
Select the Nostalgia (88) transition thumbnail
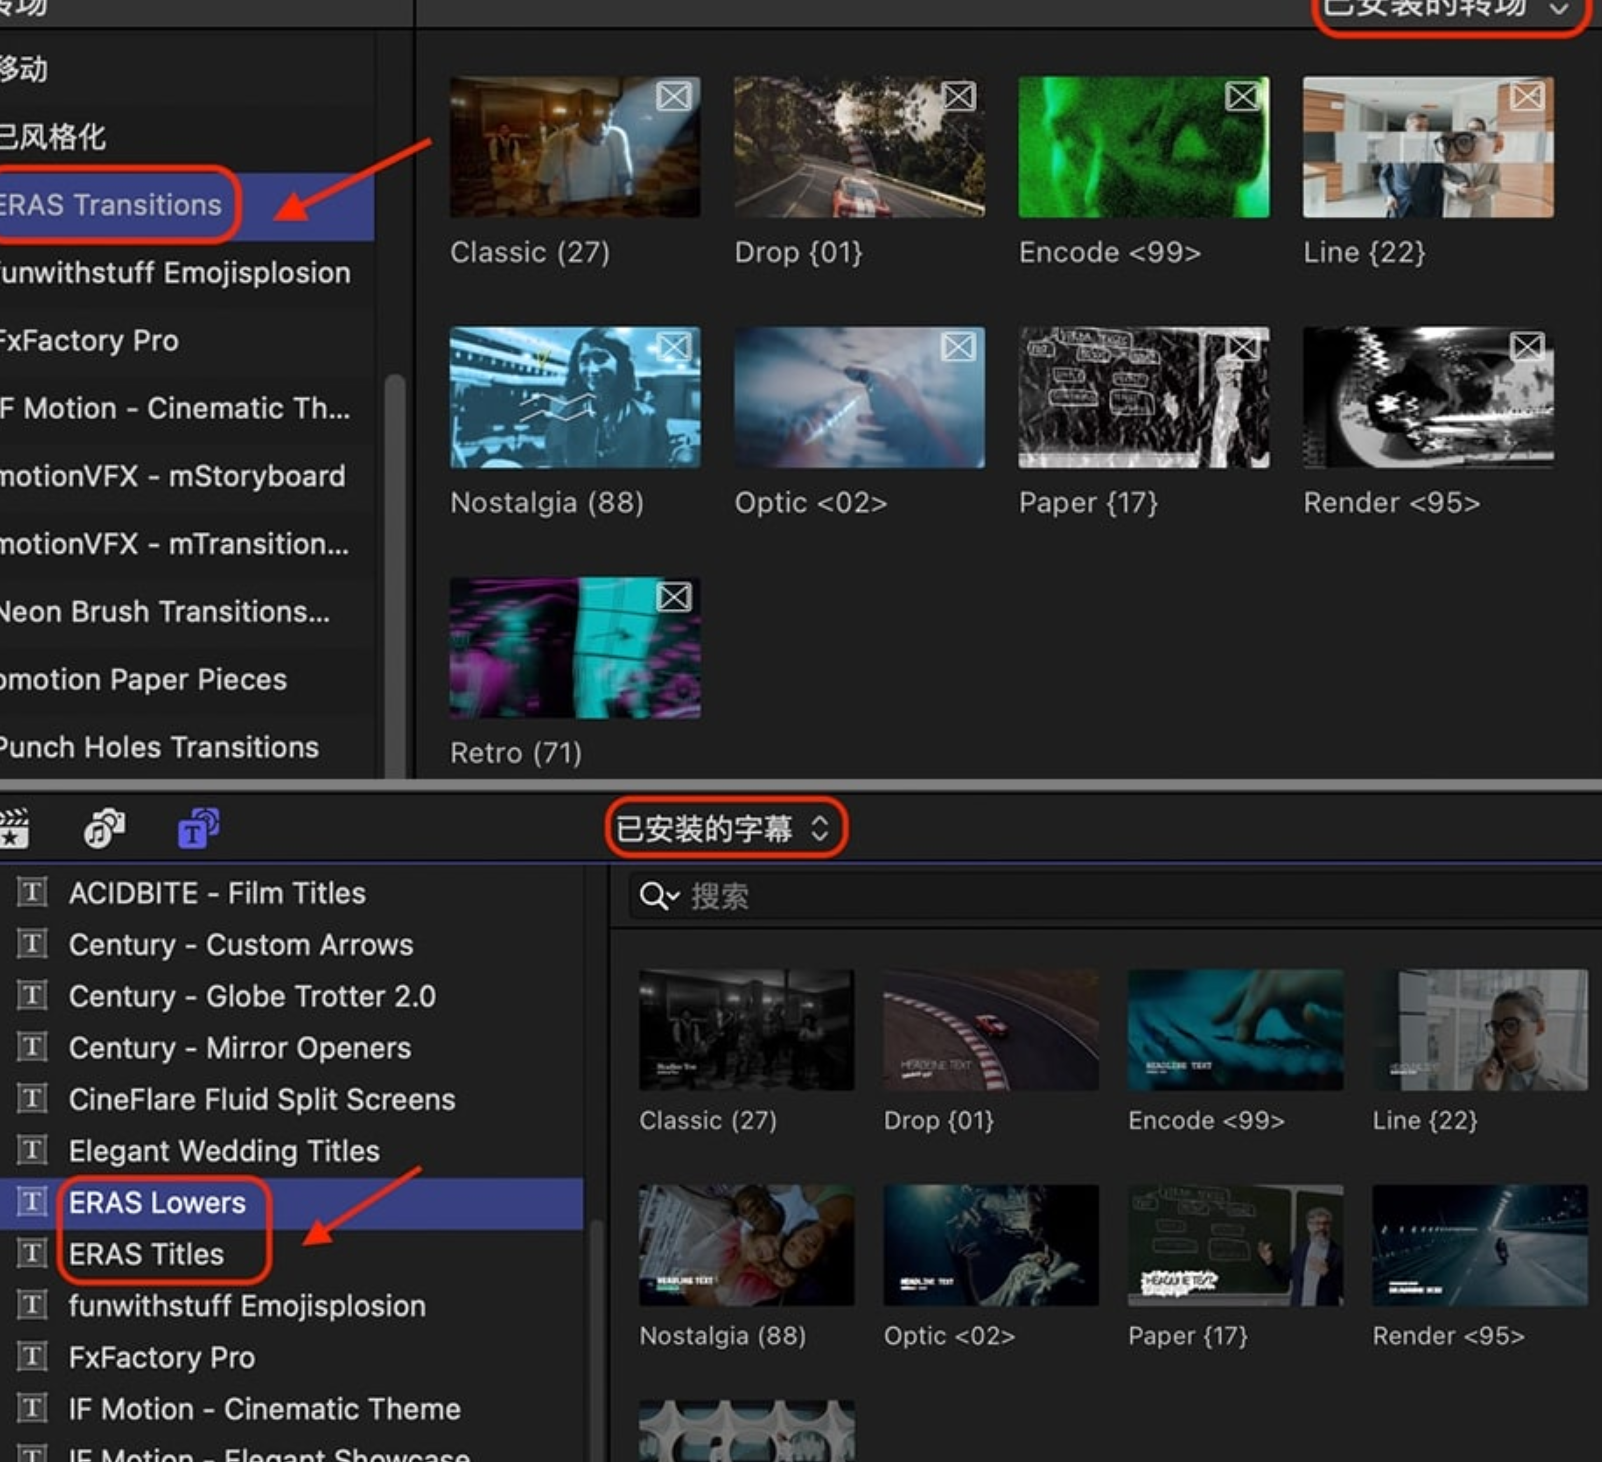(575, 397)
